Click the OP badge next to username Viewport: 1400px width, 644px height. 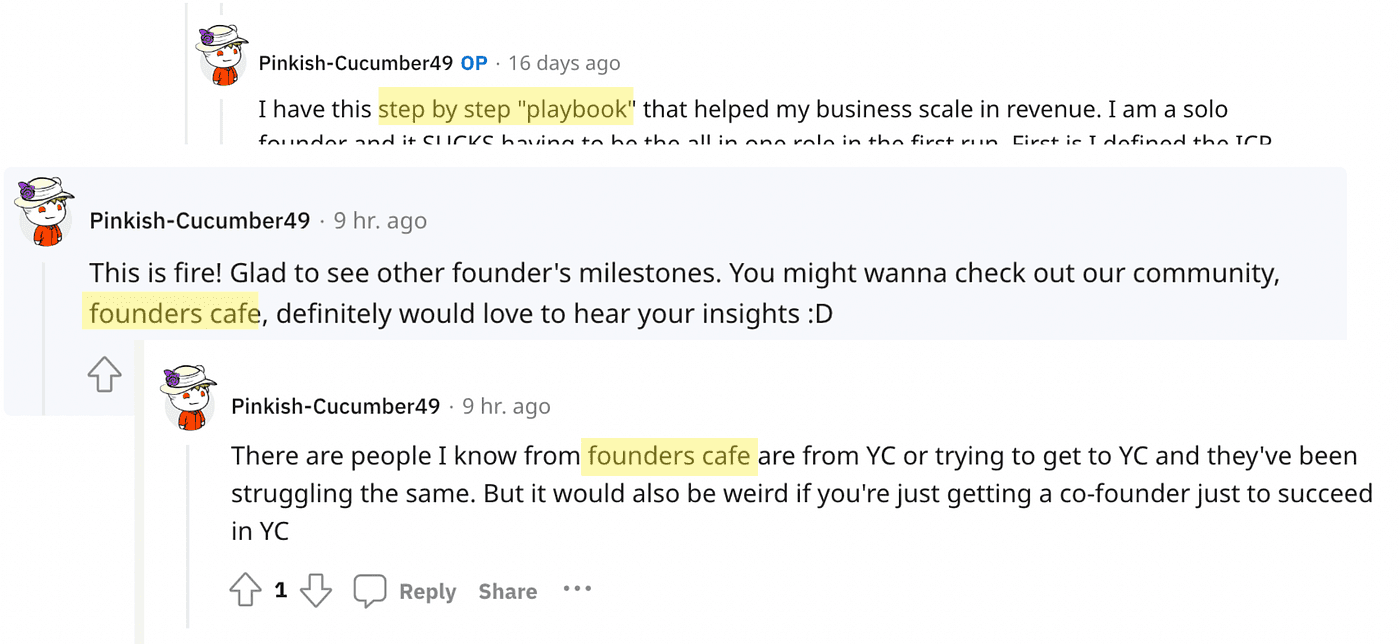[x=474, y=63]
